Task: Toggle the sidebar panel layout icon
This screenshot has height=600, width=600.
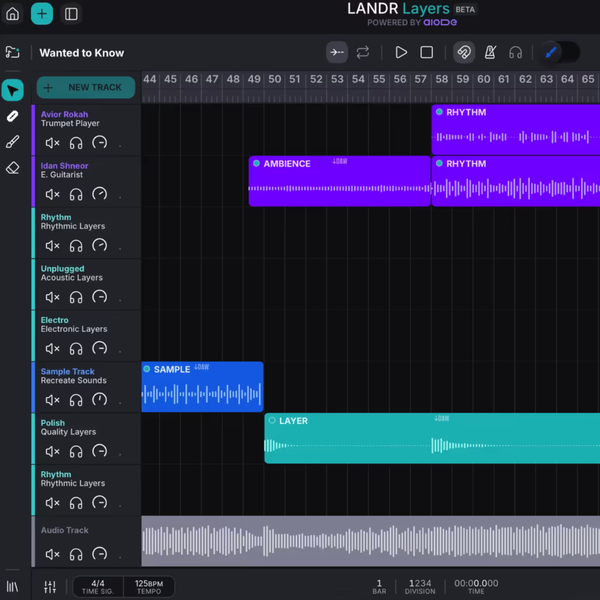Action: pyautogui.click(x=71, y=14)
